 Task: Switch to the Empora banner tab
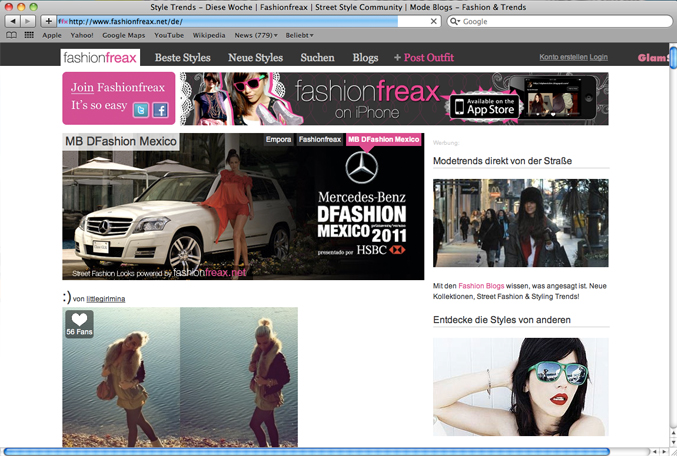pyautogui.click(x=278, y=139)
